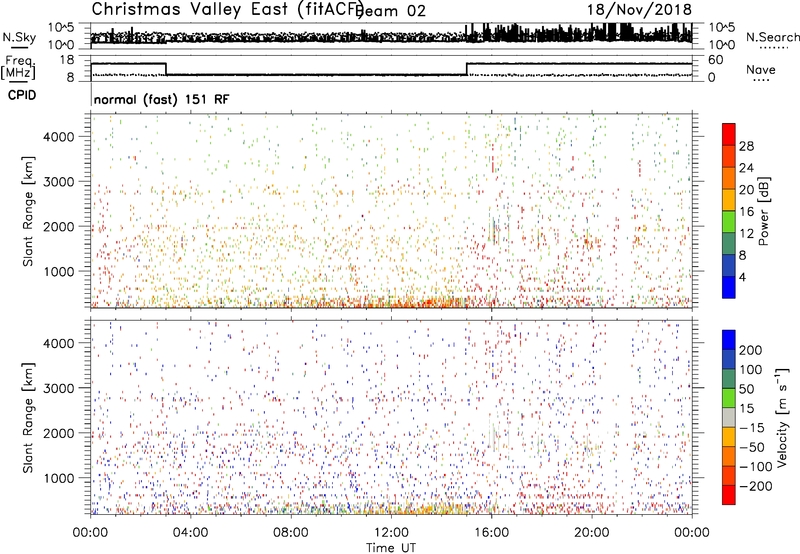
Task: Select the "Time UT" axis title
Action: click(x=391, y=547)
